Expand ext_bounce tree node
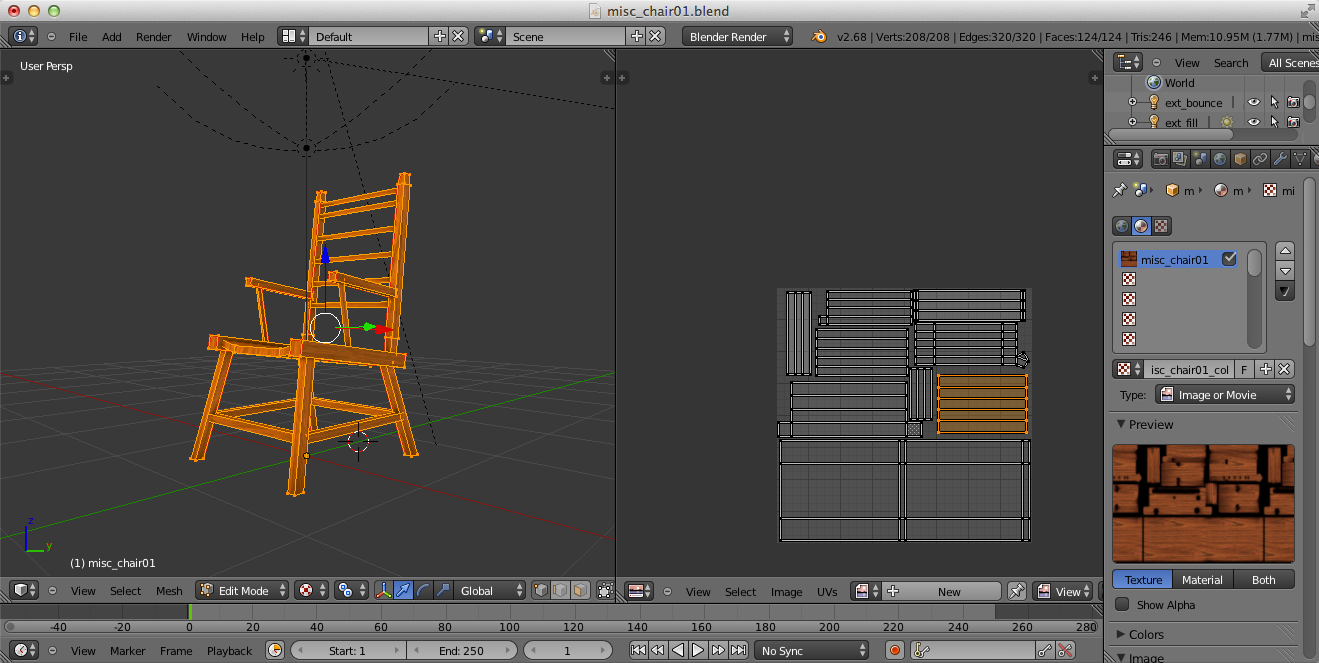This screenshot has height=663, width=1319. pos(1133,102)
